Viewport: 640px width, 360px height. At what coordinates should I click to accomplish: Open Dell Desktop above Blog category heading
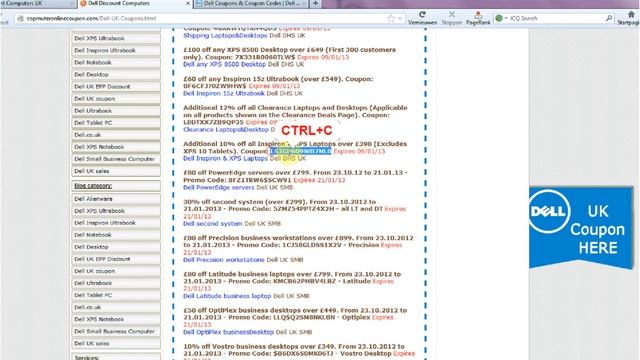pos(116,75)
